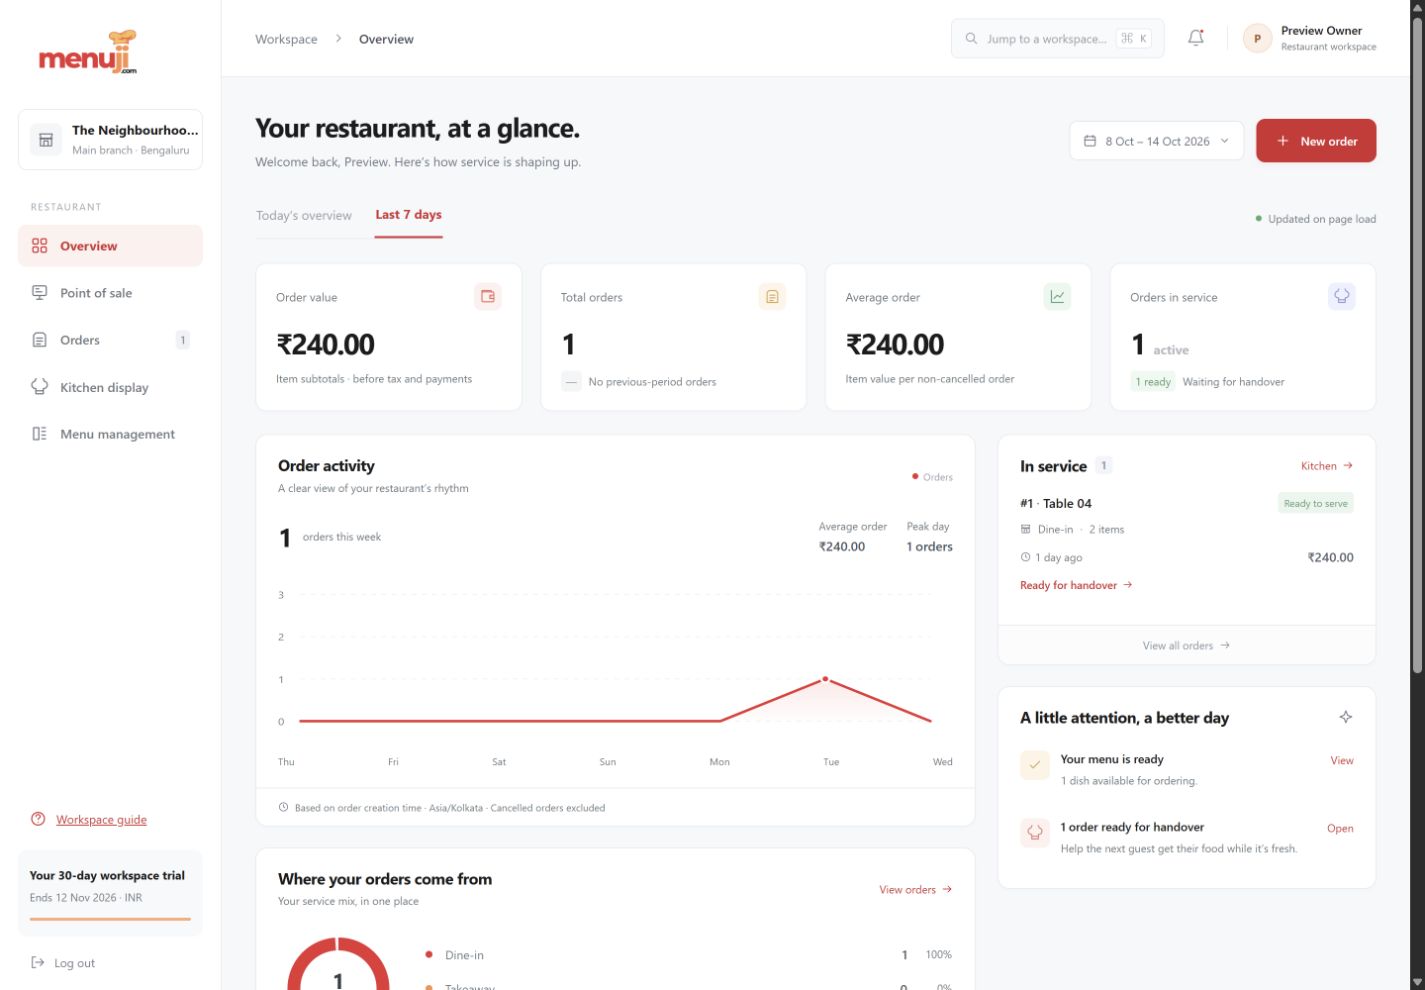1425x990 pixels.
Task: Click Log out
Action: (x=74, y=963)
